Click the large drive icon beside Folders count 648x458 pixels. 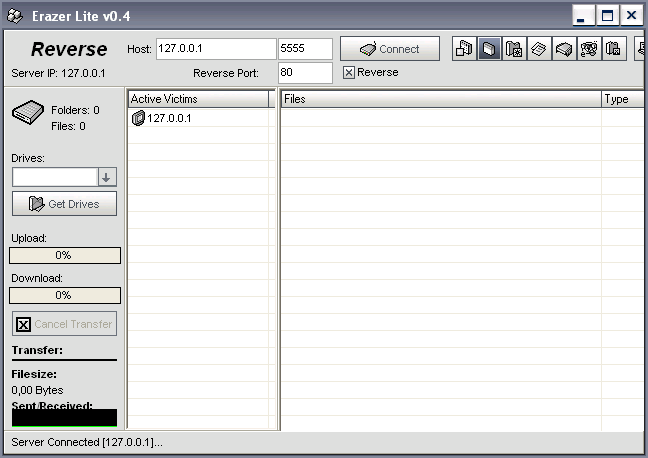(x=28, y=115)
